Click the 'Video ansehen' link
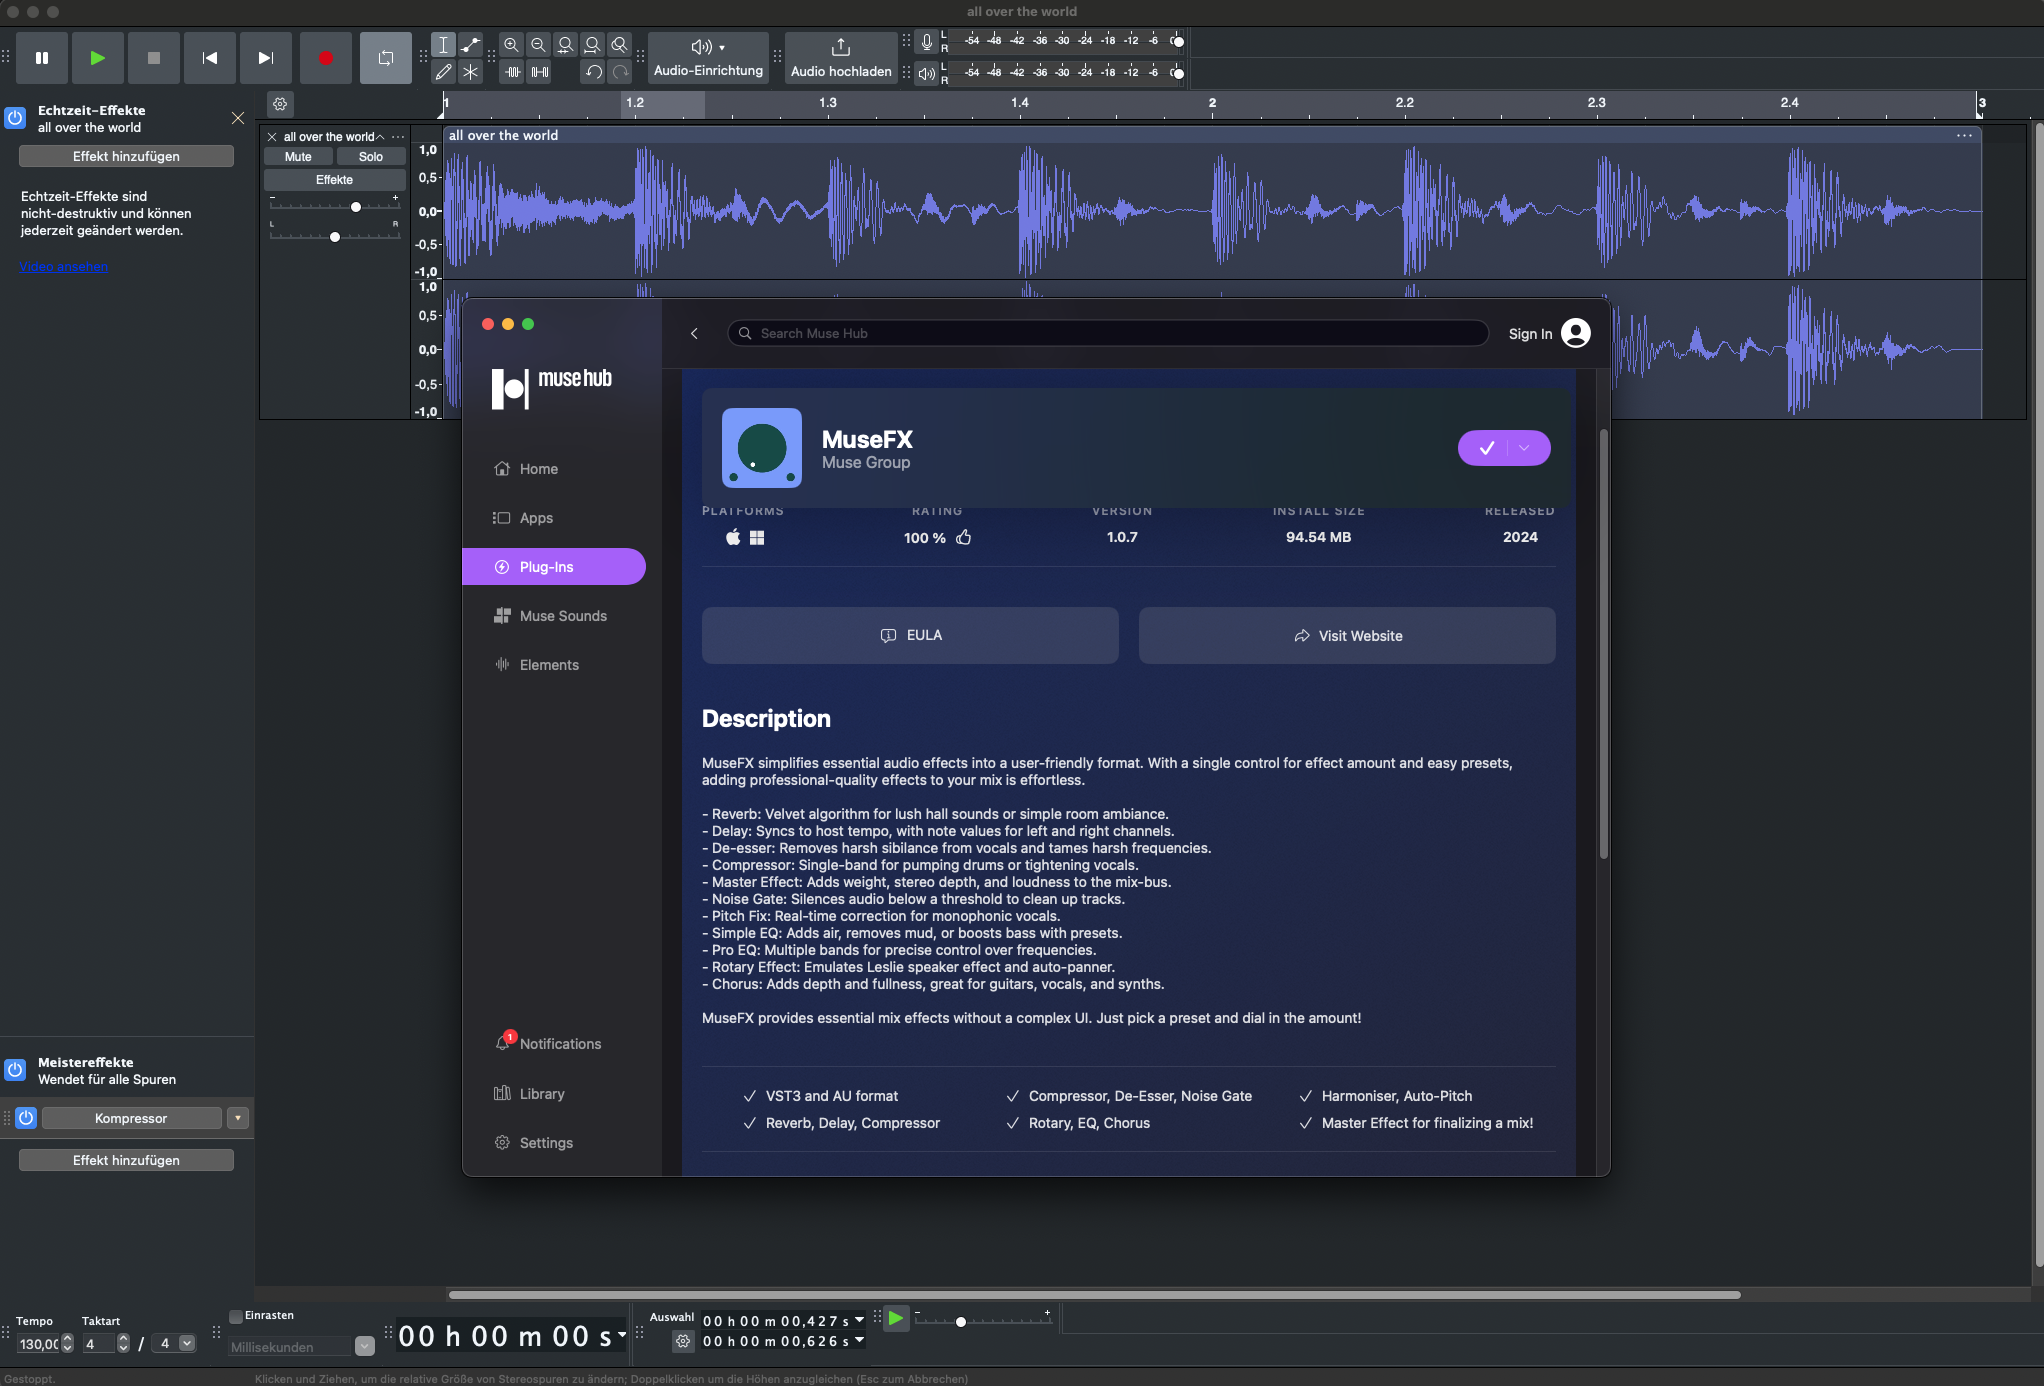The height and width of the screenshot is (1386, 2044). (63, 266)
